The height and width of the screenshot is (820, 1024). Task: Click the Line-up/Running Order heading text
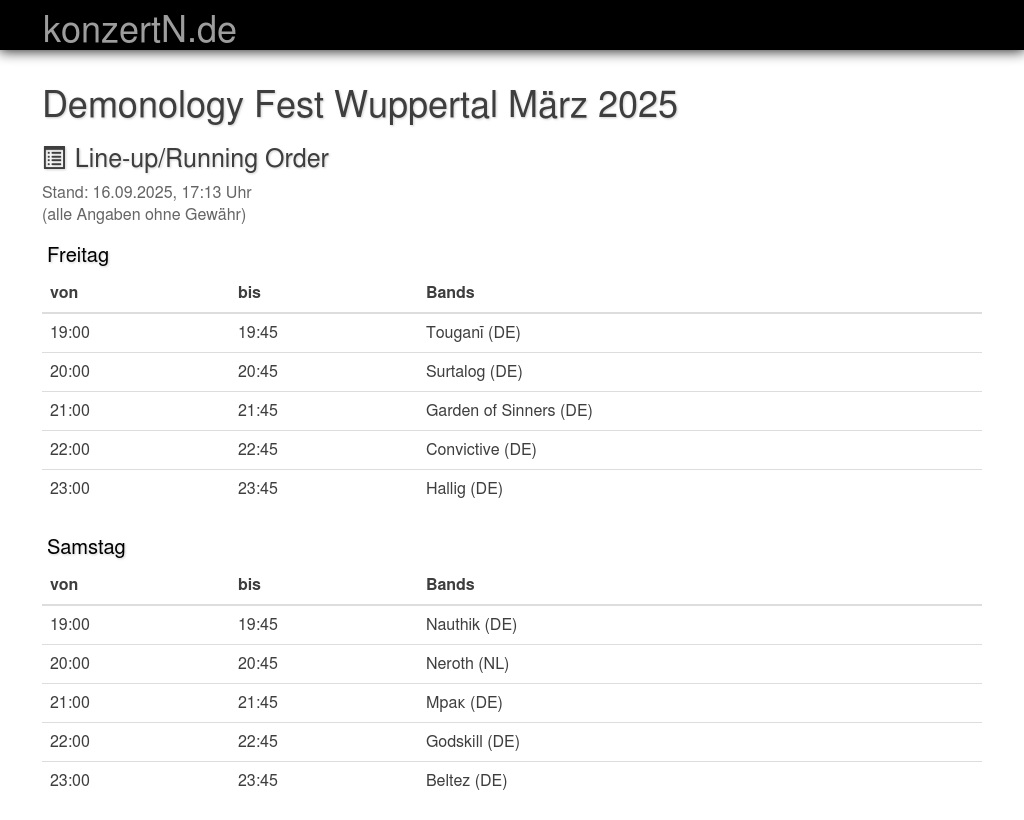pyautogui.click(x=202, y=159)
